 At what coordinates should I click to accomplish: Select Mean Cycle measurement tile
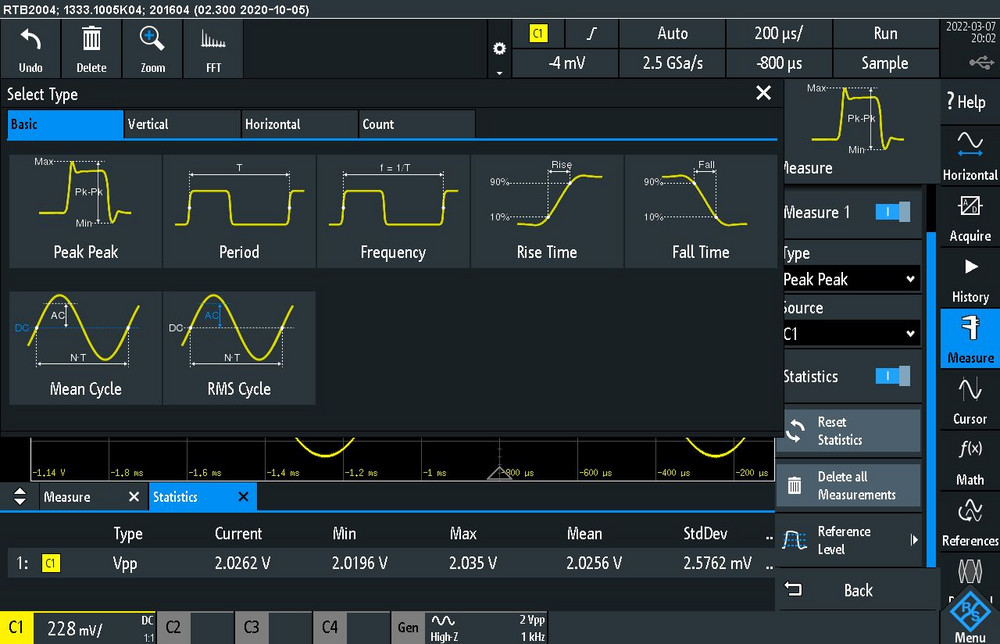tap(85, 348)
